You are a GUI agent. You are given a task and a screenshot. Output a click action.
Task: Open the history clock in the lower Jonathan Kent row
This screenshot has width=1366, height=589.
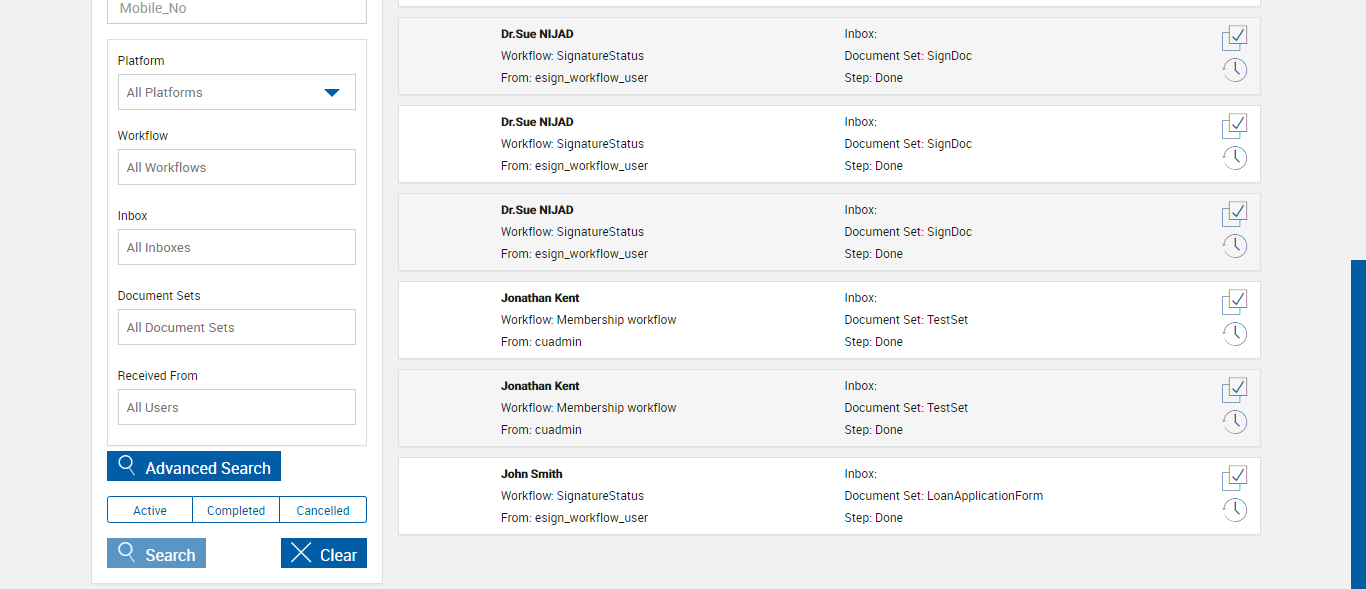(1235, 422)
